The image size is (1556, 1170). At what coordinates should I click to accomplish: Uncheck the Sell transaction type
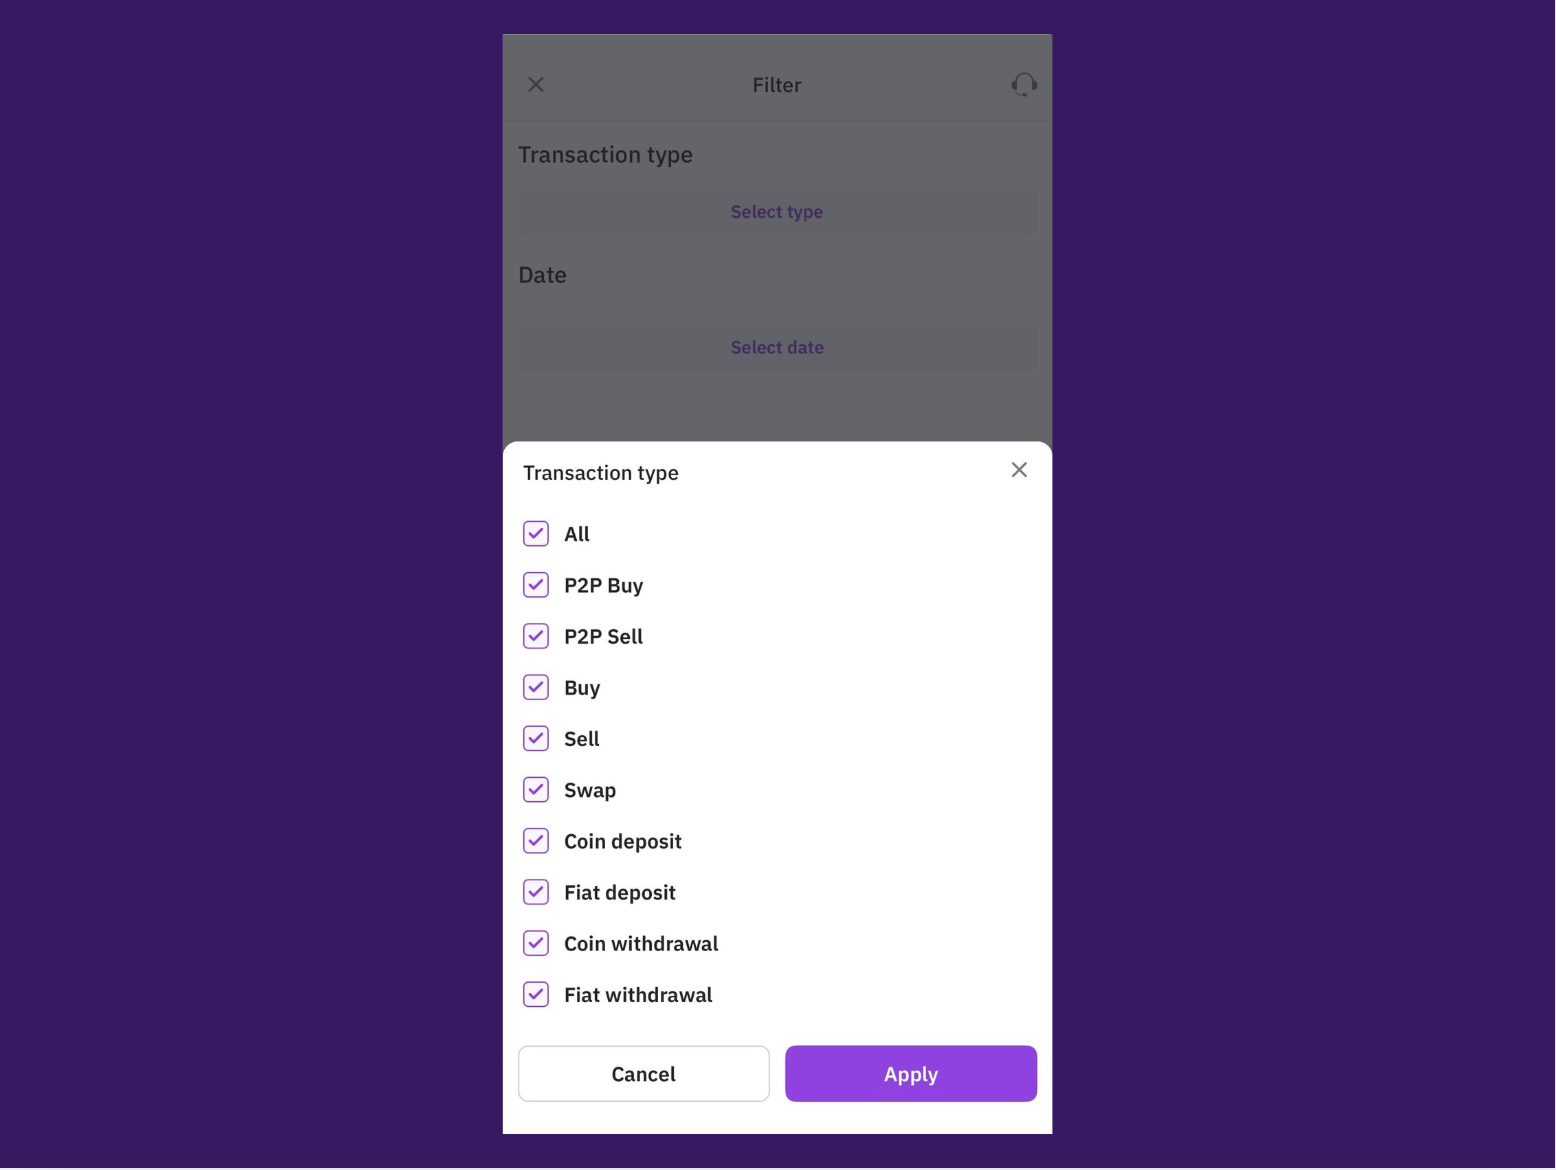pos(536,739)
